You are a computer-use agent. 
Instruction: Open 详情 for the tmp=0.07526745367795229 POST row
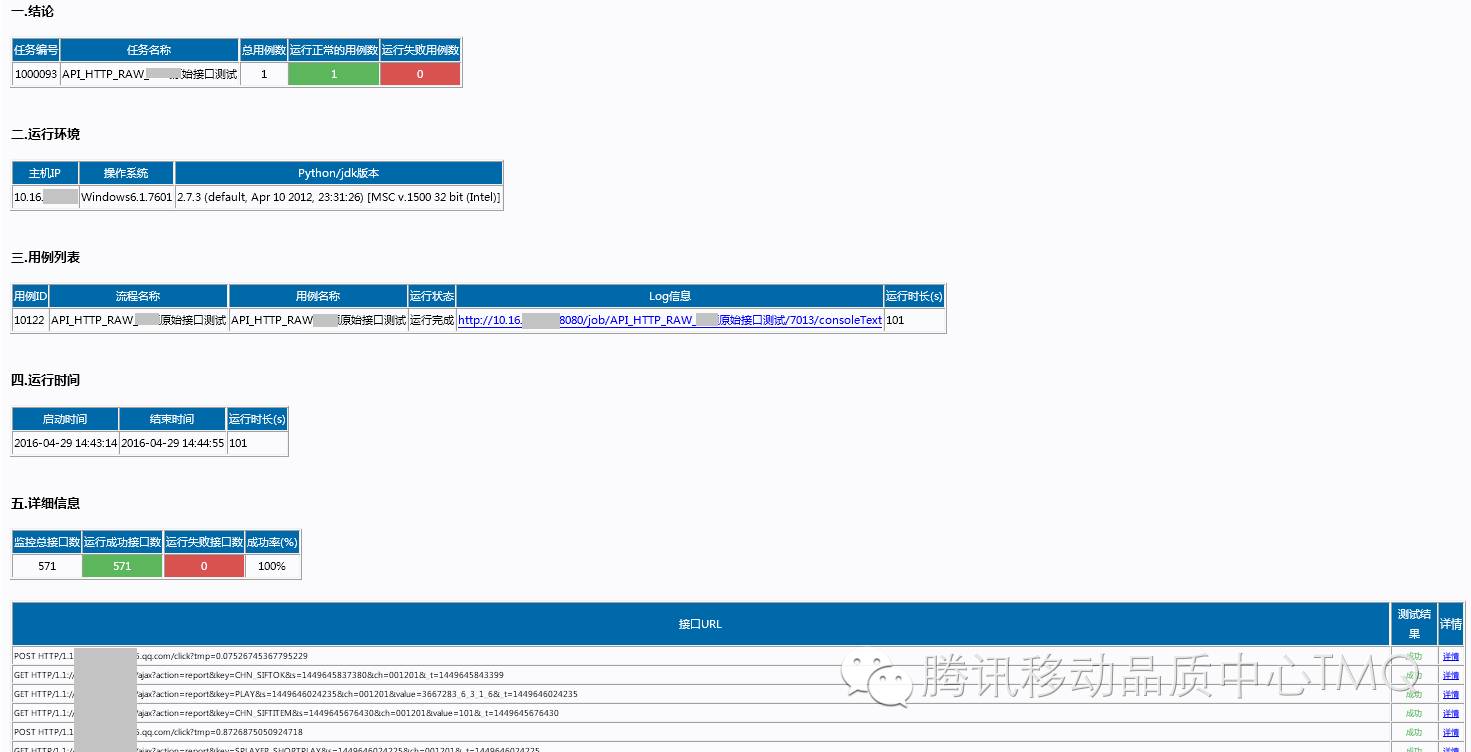pos(1450,657)
